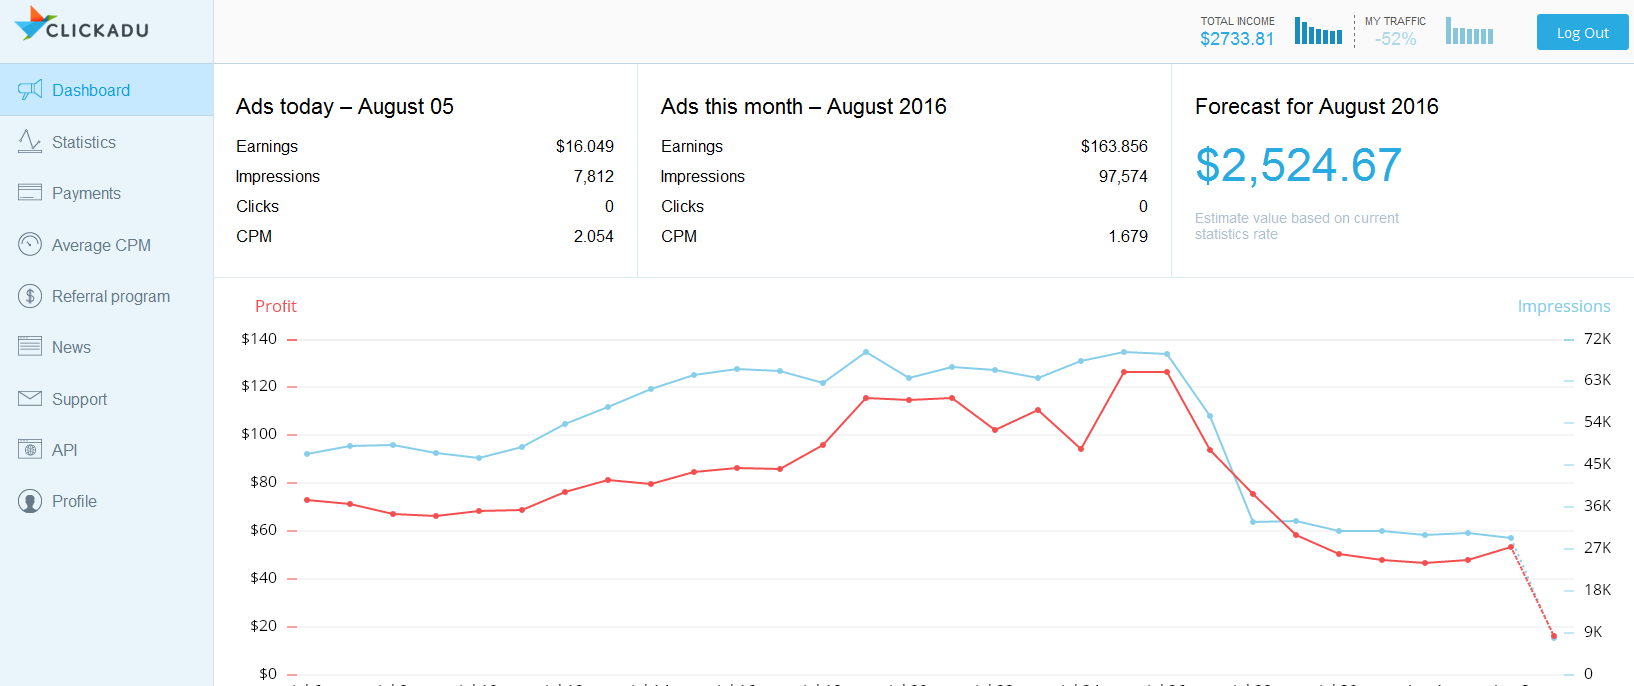Click the Referral program dollar icon
Screen dimensions: 1634x686
pyautogui.click(x=30, y=296)
